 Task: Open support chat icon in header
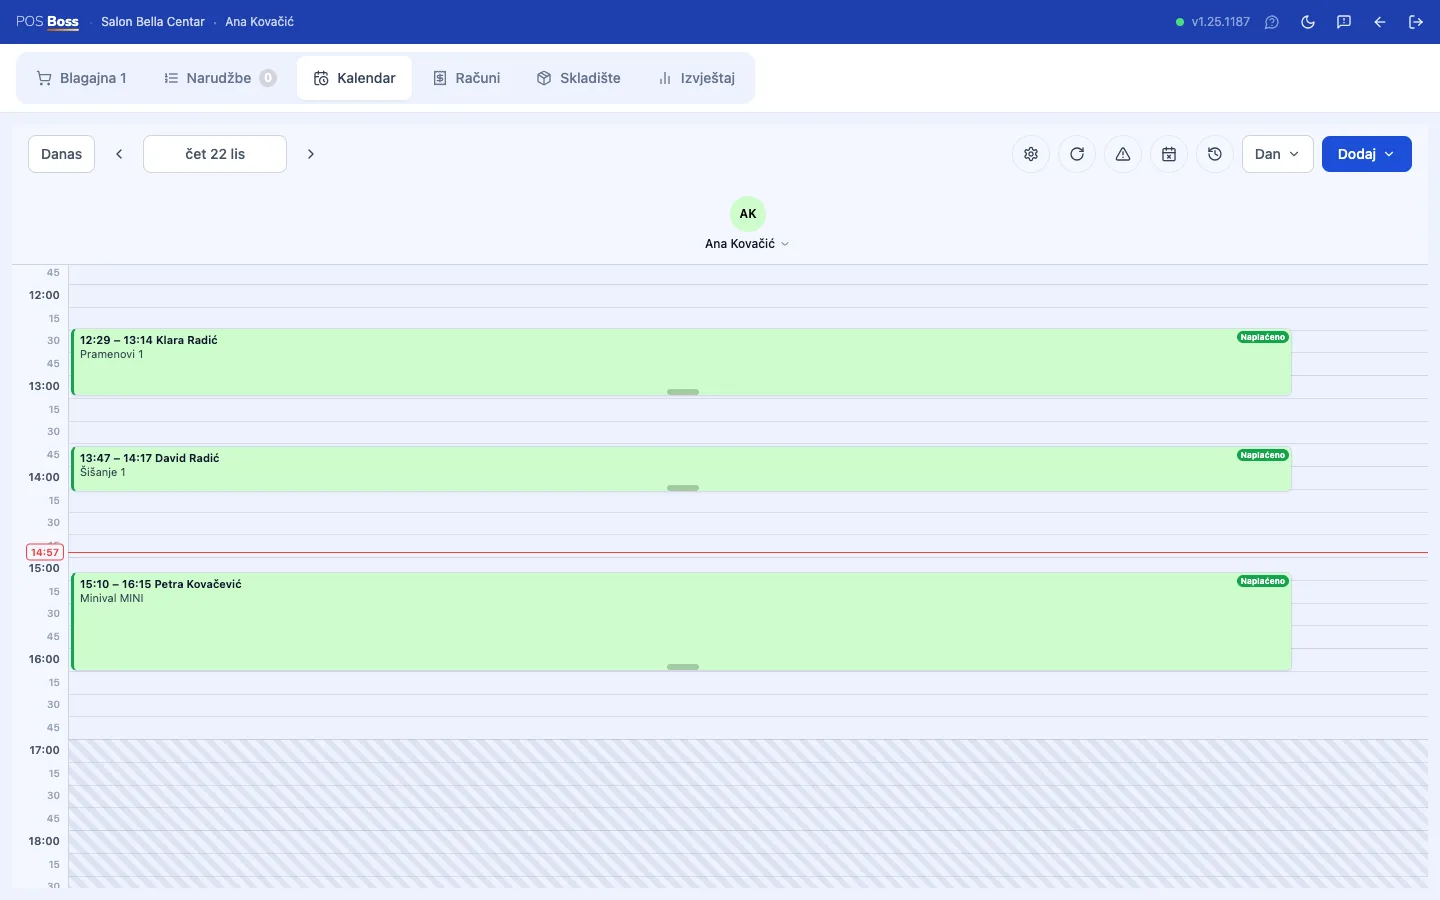1272,22
